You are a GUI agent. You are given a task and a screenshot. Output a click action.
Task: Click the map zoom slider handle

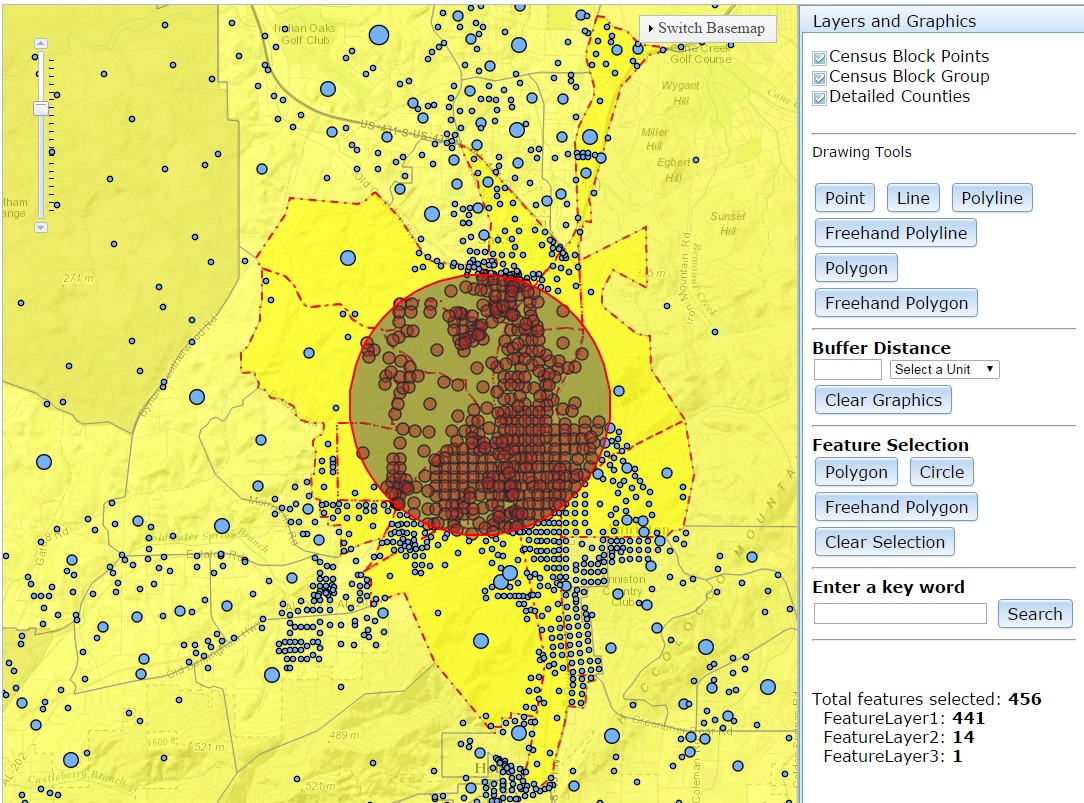pyautogui.click(x=41, y=108)
